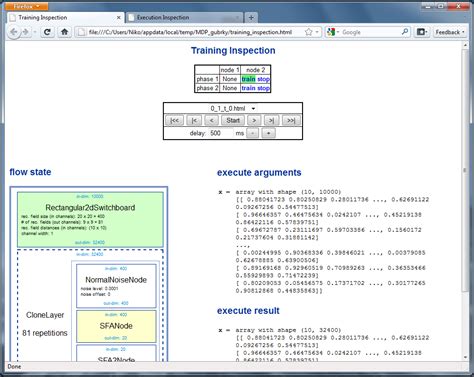Viewport: 474px width, 377px height.
Task: Close the Training Inspection tab
Action: (x=118, y=17)
